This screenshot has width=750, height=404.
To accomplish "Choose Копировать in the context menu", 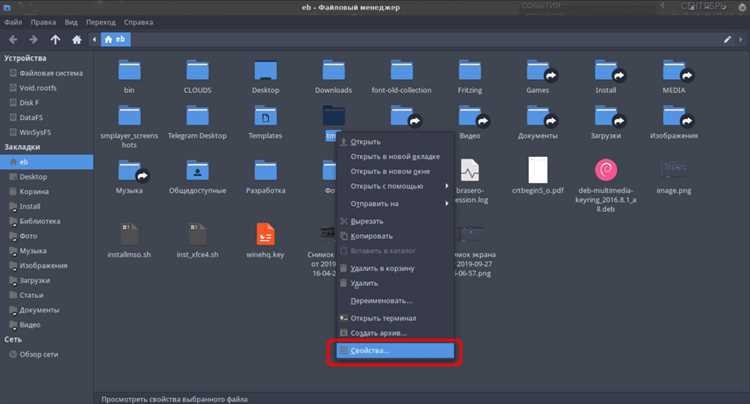I will coord(395,236).
